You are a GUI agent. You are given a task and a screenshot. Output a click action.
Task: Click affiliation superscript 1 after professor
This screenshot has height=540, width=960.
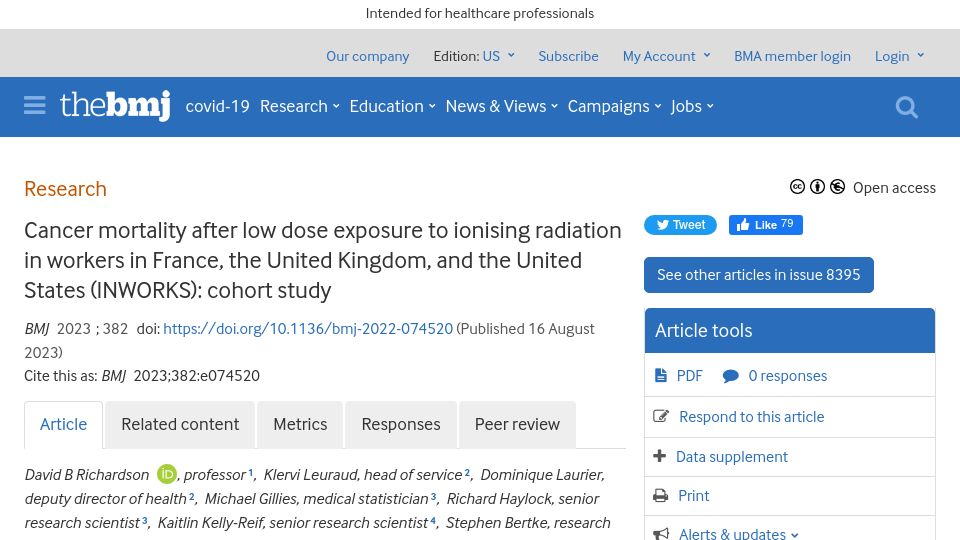click(250, 471)
